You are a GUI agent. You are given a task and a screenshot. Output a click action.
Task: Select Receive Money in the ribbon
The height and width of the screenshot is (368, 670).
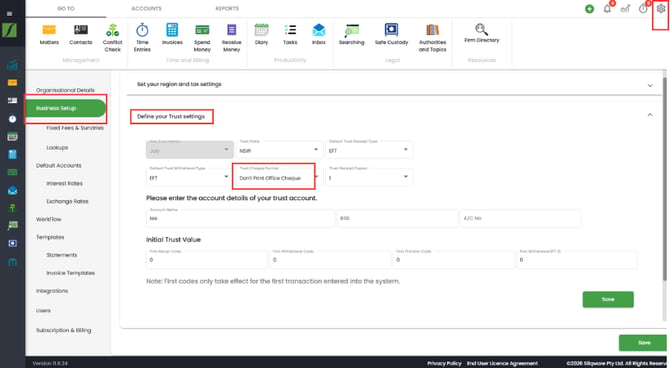coord(232,38)
